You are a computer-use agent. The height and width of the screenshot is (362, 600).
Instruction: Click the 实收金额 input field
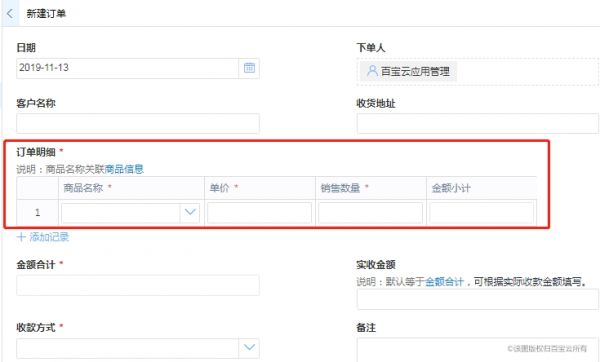click(x=478, y=299)
